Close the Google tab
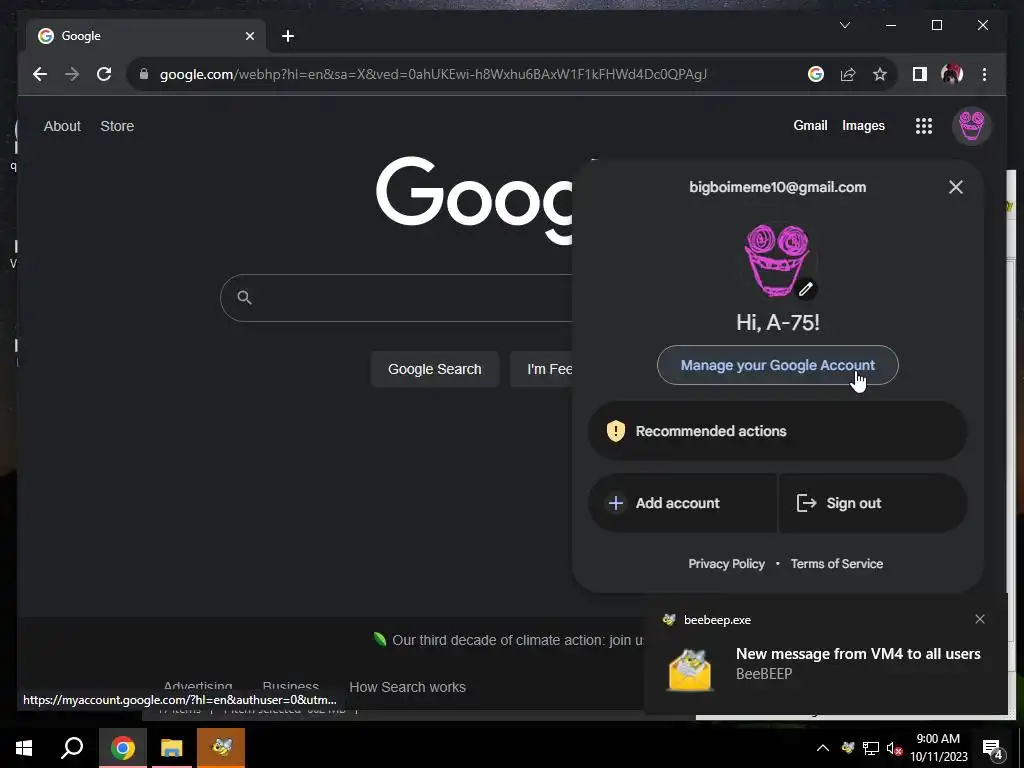Image resolution: width=1024 pixels, height=768 pixels. 249,36
